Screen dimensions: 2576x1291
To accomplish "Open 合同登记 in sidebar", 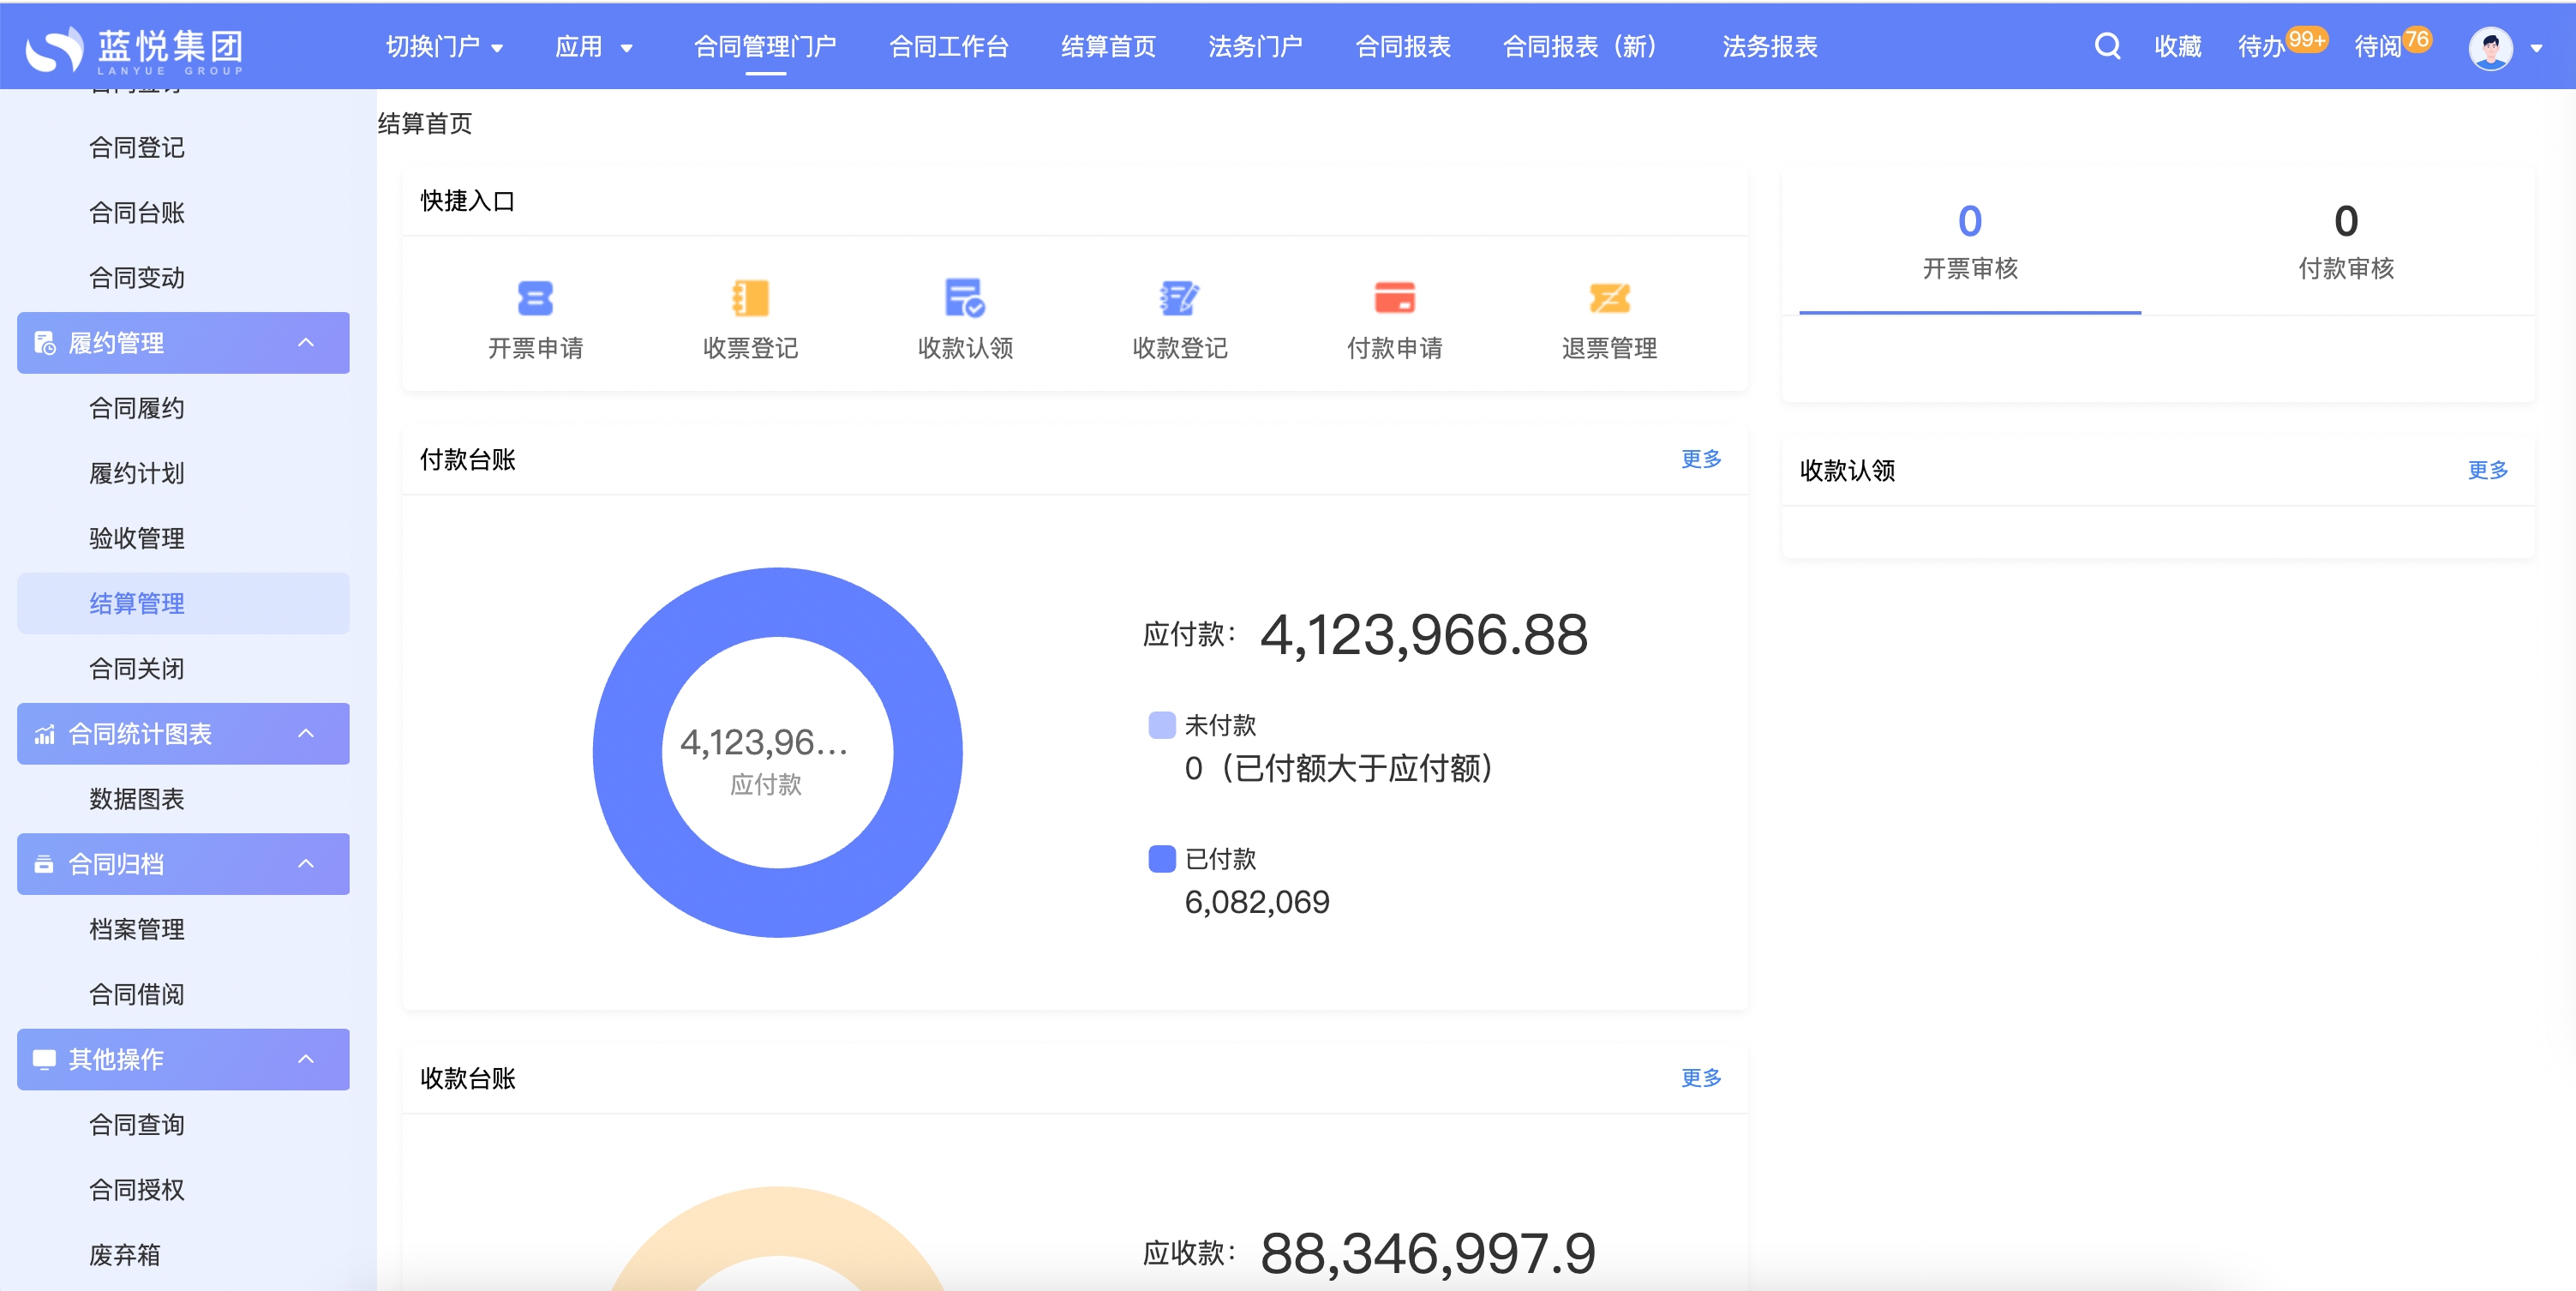I will click(x=137, y=148).
